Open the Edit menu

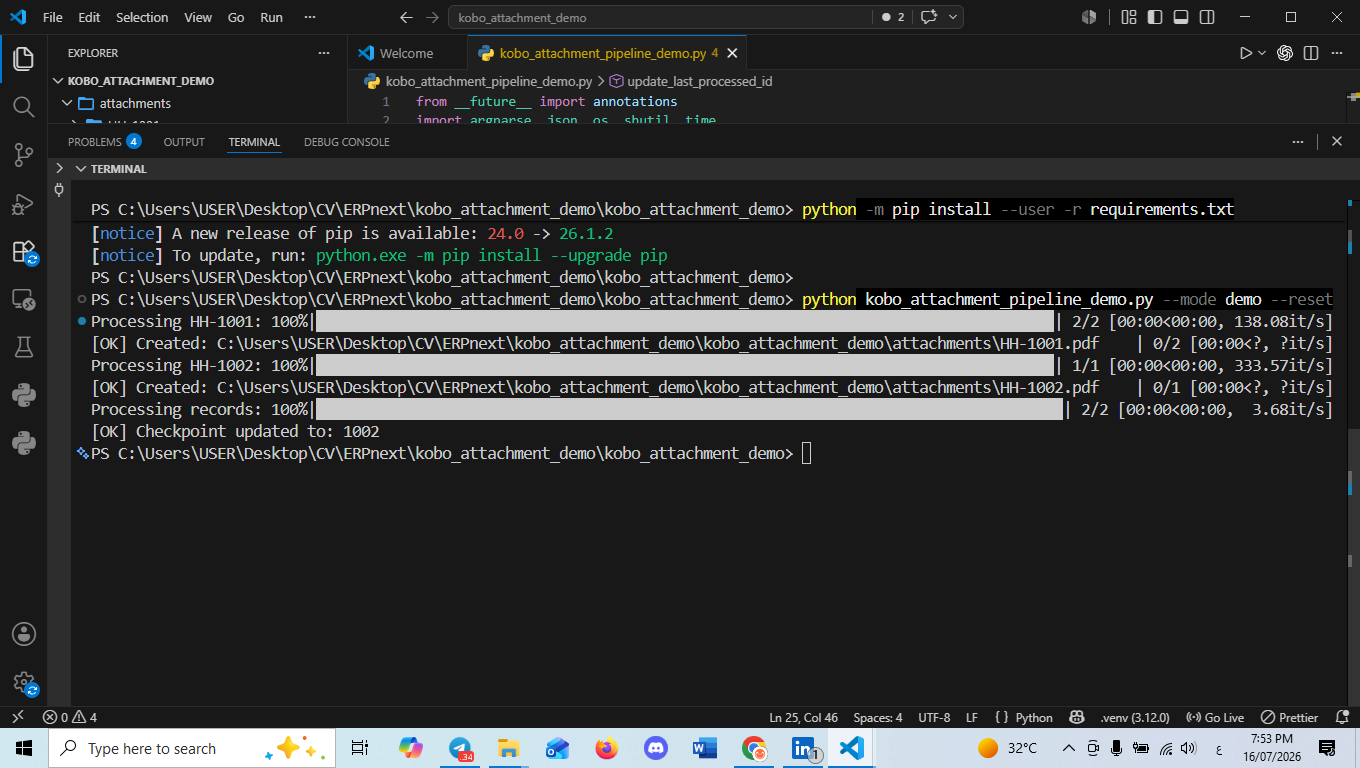click(89, 17)
